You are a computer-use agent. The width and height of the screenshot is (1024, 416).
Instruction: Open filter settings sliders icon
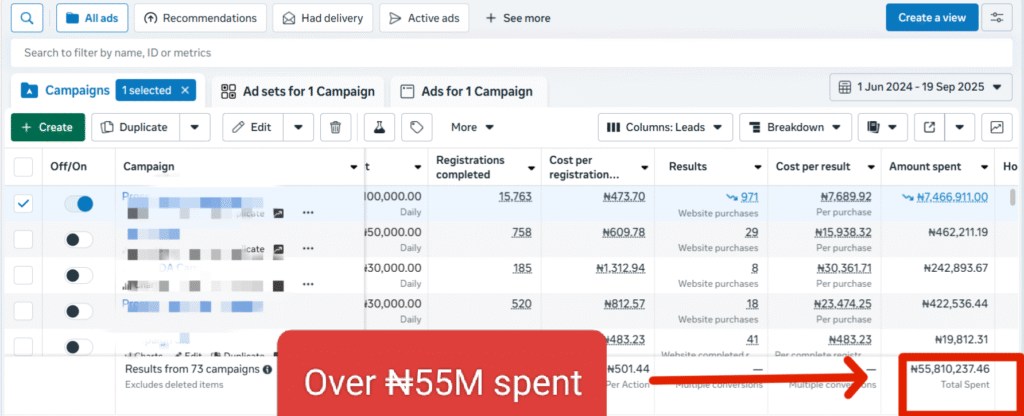pos(996,18)
